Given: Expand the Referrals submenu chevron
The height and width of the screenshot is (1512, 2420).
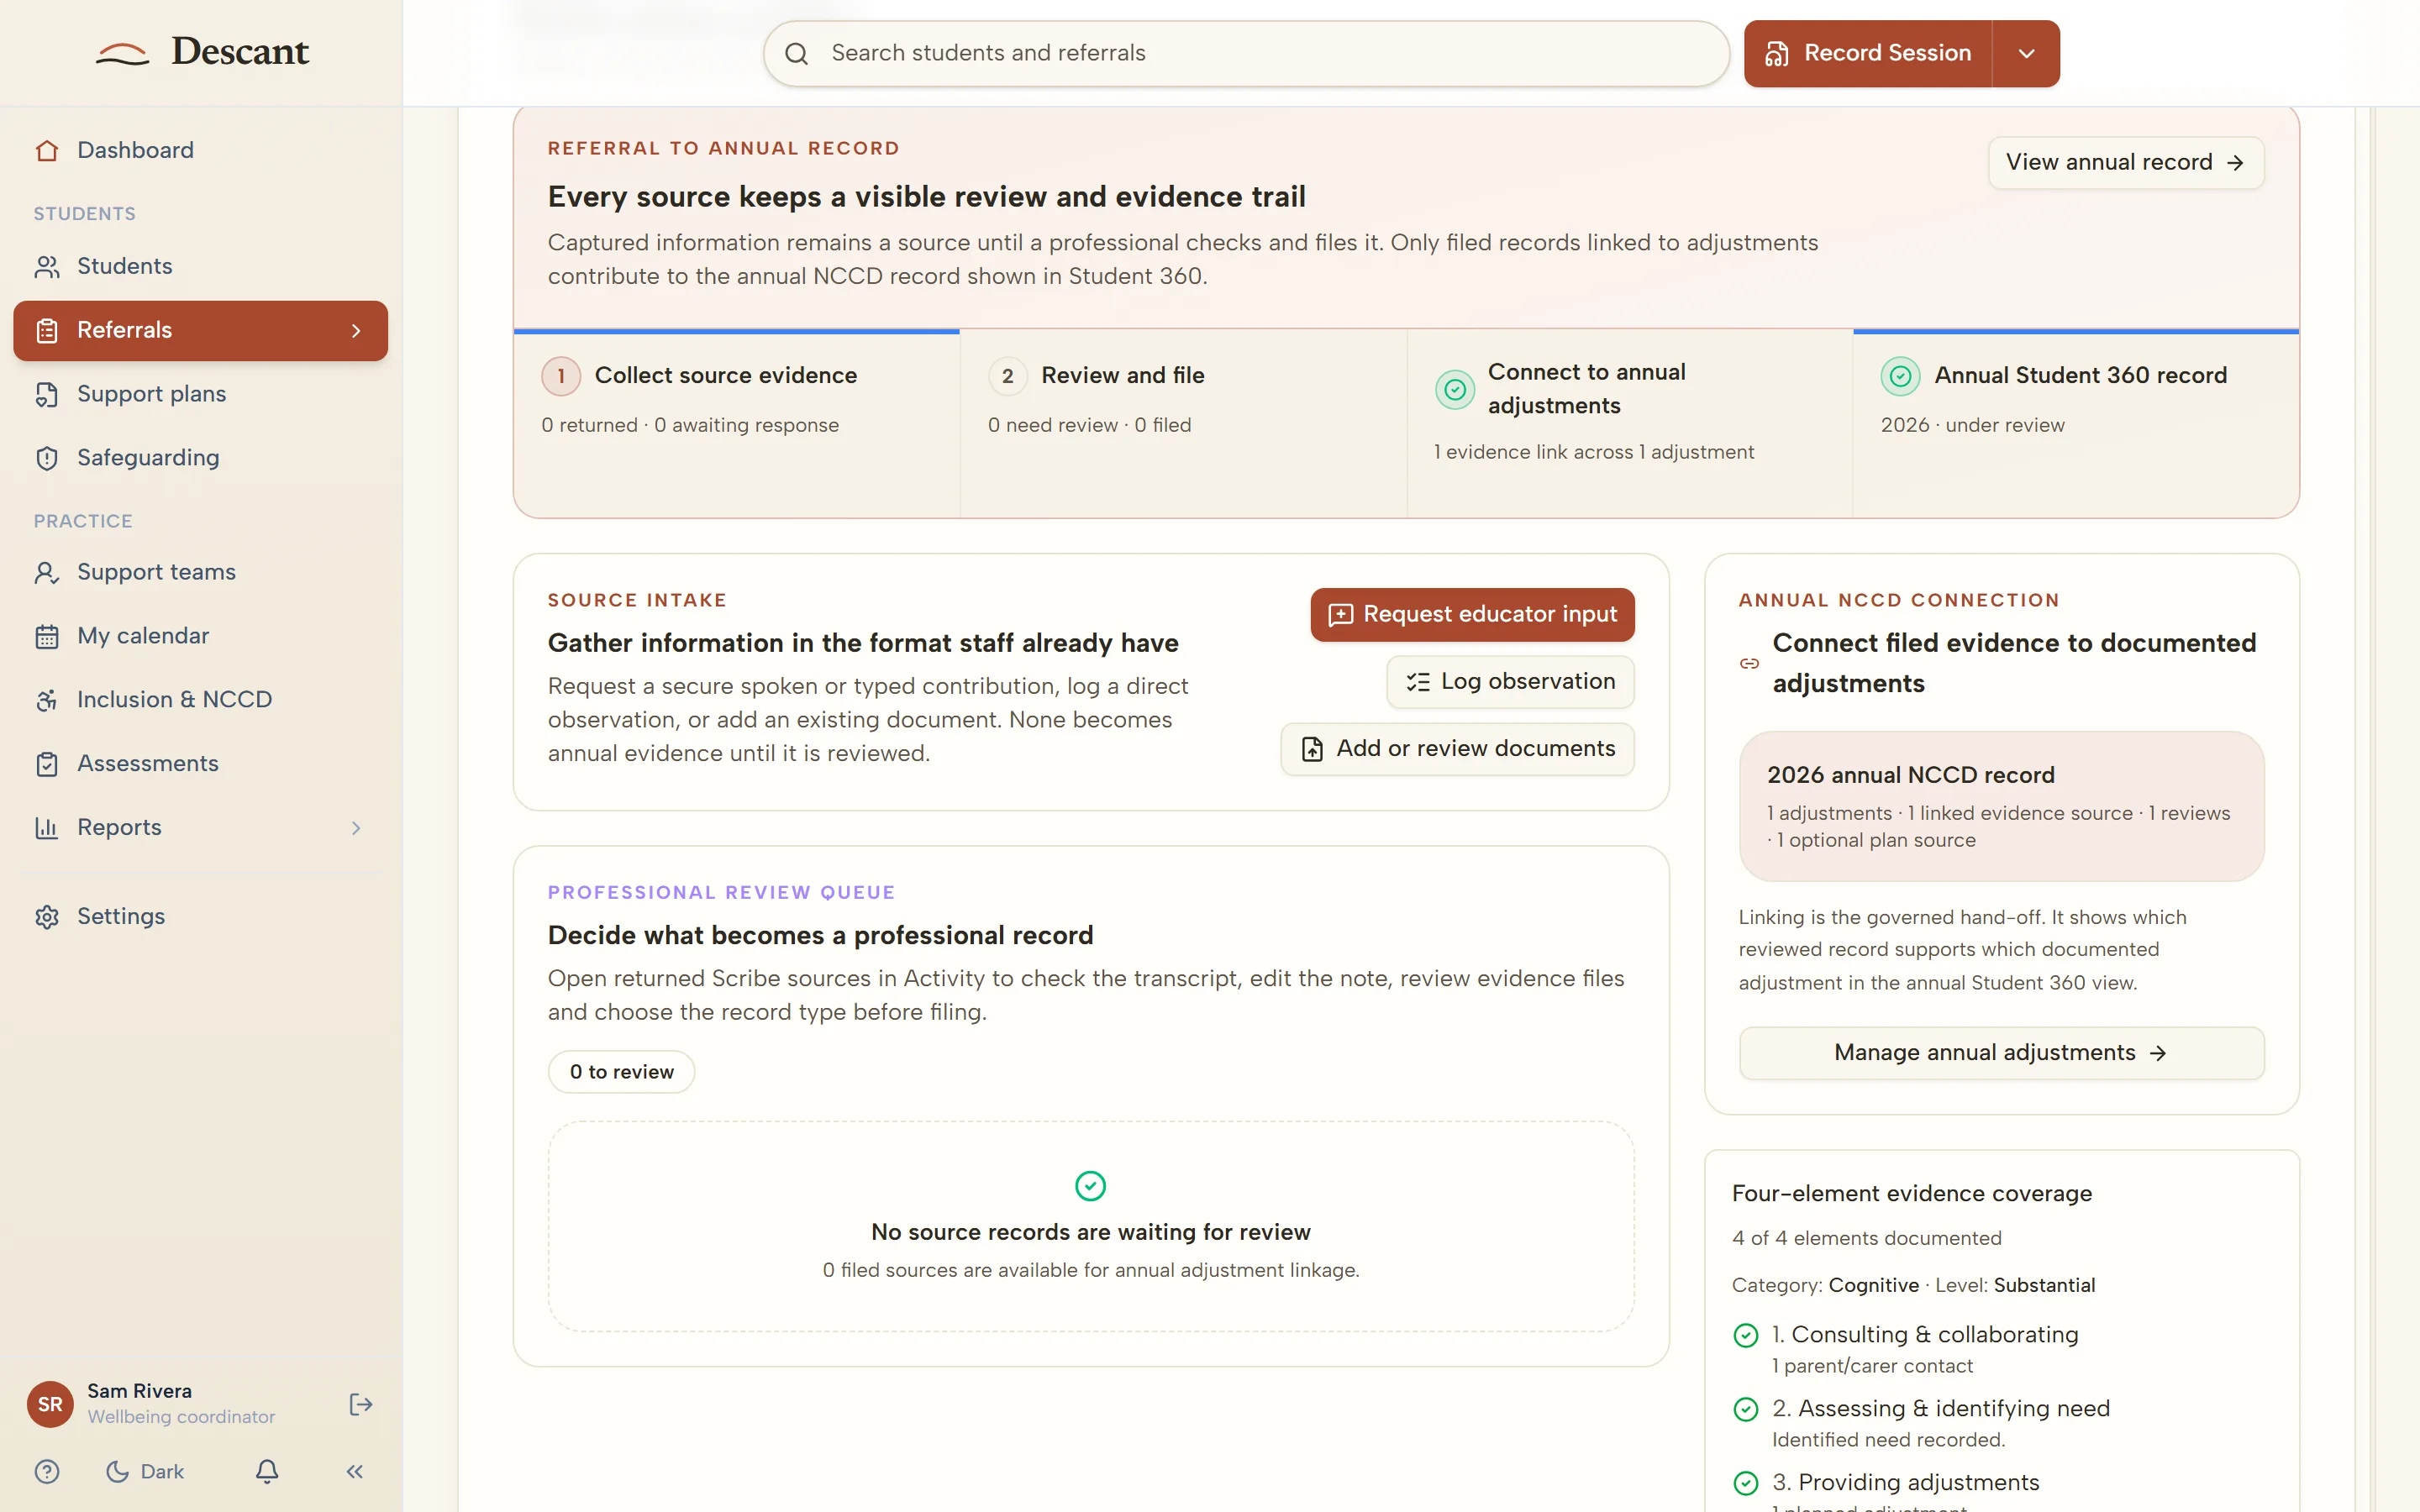Looking at the screenshot, I should pos(356,330).
